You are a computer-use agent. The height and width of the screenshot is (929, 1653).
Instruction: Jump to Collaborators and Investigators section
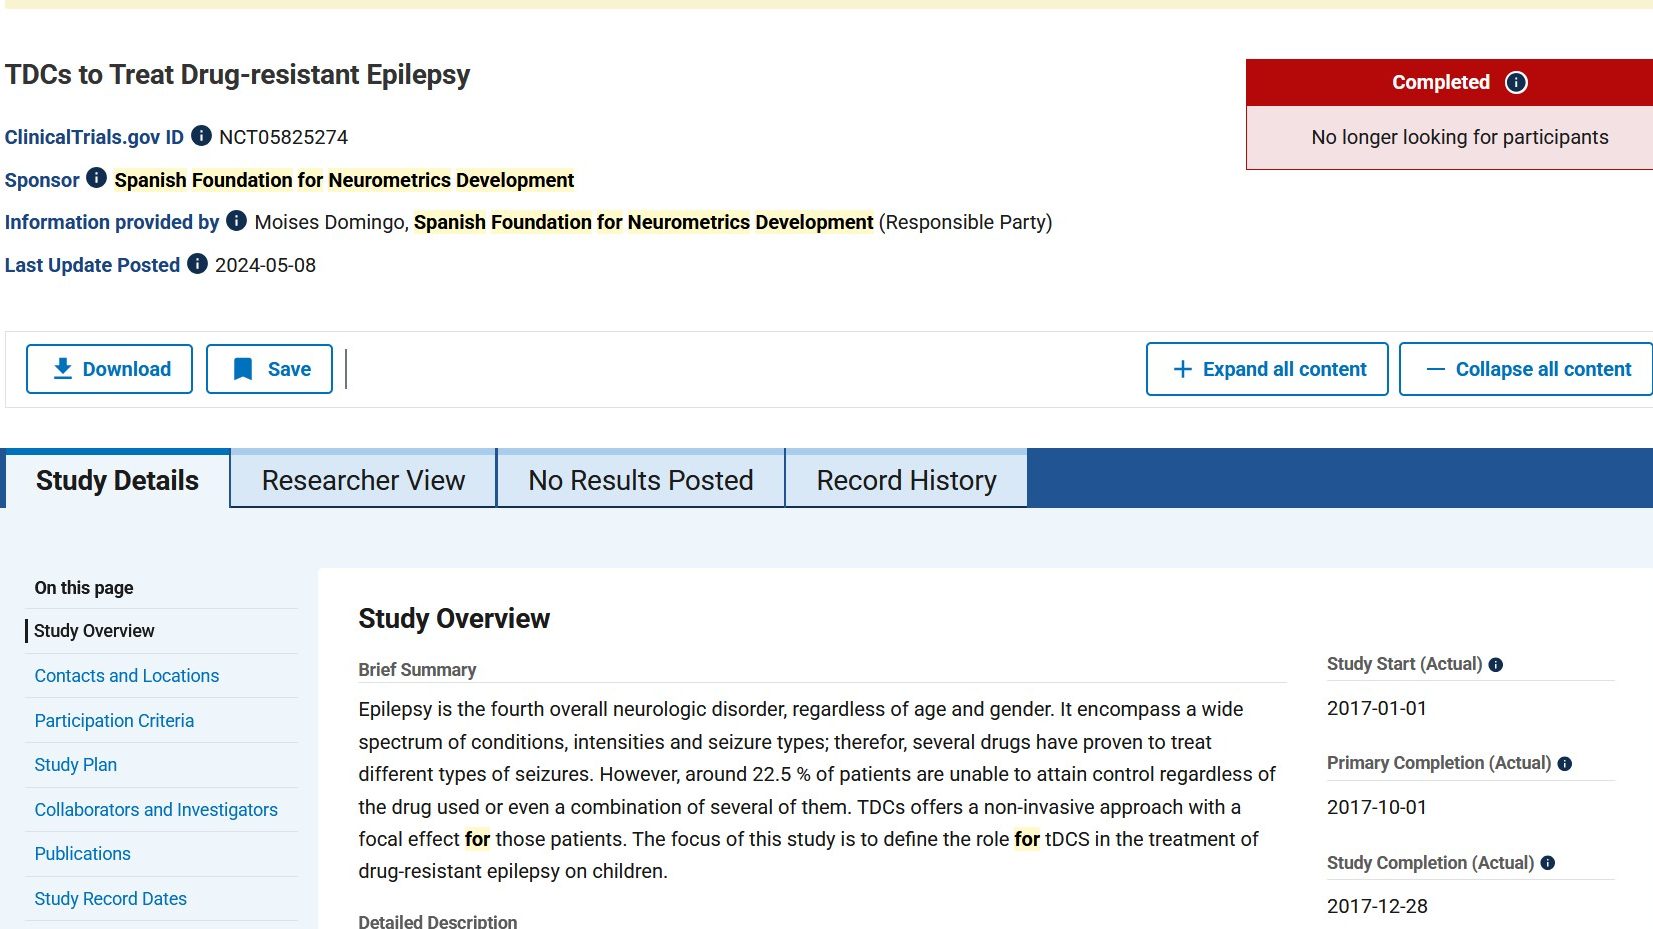point(156,810)
